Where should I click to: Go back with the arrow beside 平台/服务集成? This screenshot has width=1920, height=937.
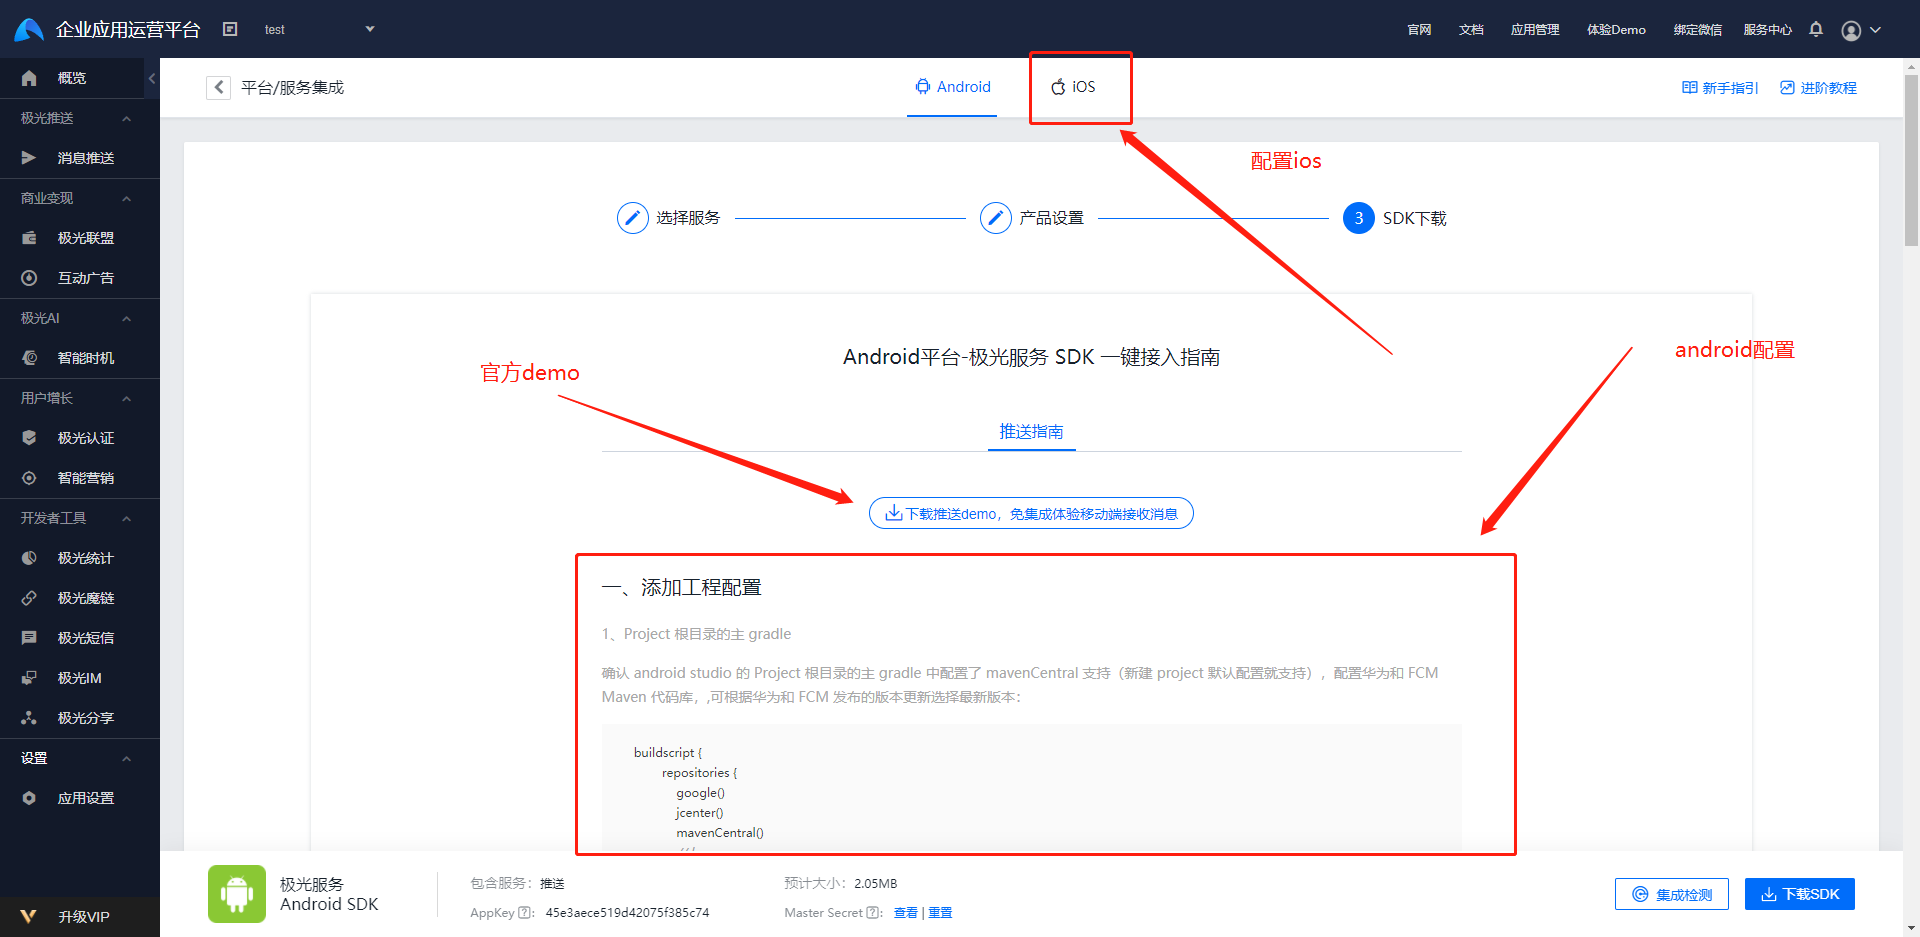coord(218,87)
